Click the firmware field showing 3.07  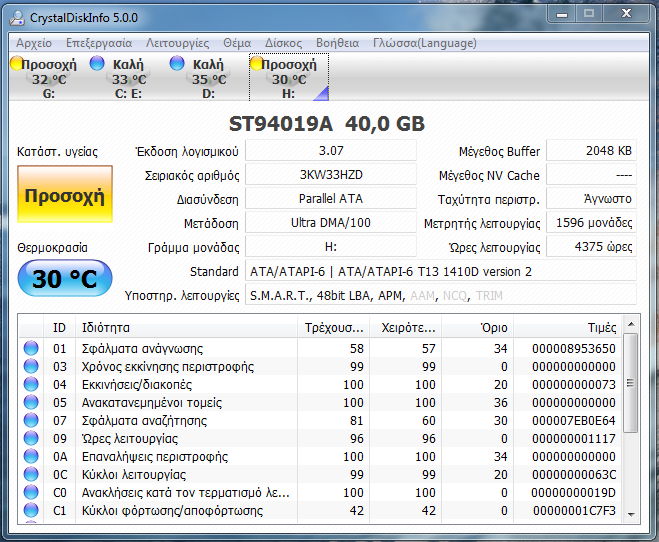pyautogui.click(x=331, y=151)
